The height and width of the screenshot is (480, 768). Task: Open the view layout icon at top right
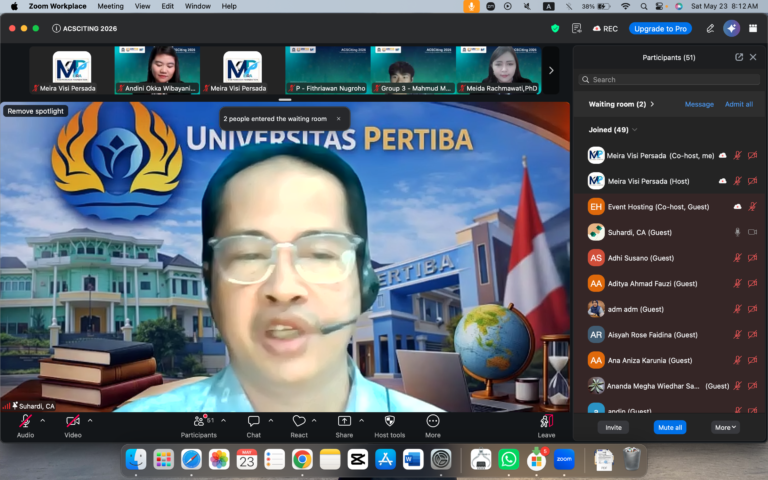click(753, 28)
